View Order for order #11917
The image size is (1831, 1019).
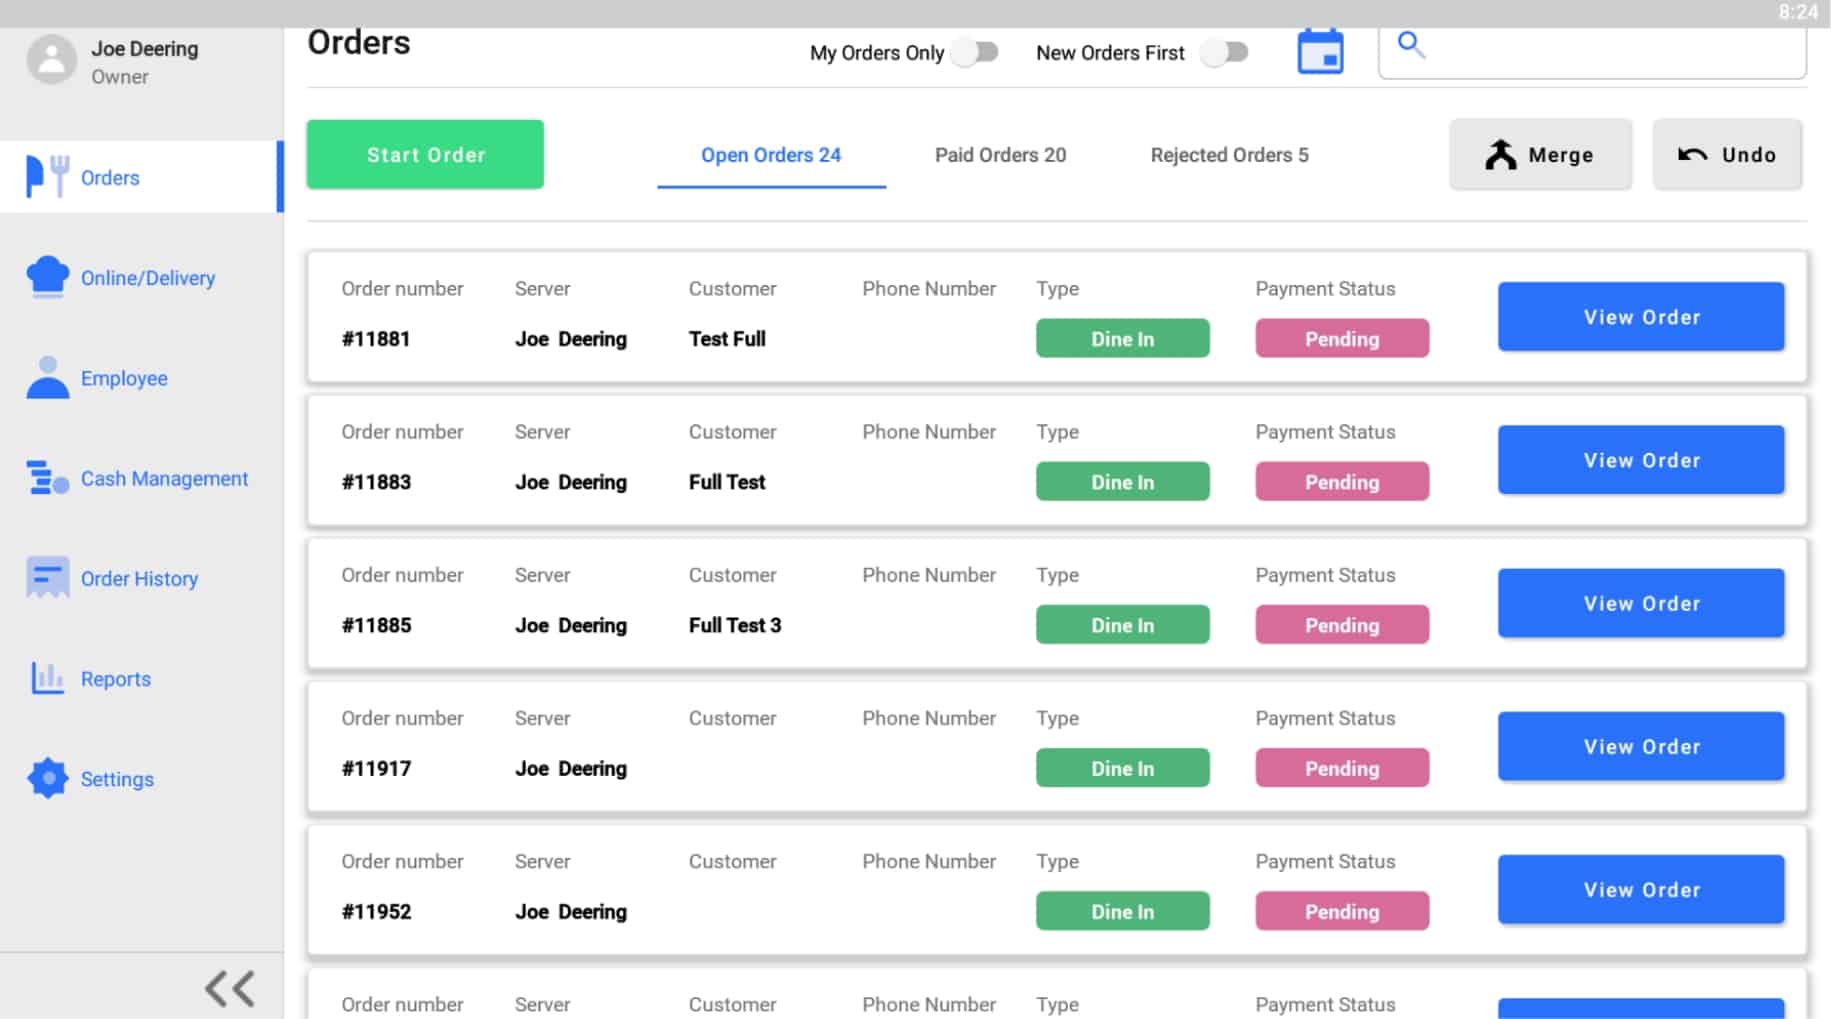click(x=1641, y=746)
